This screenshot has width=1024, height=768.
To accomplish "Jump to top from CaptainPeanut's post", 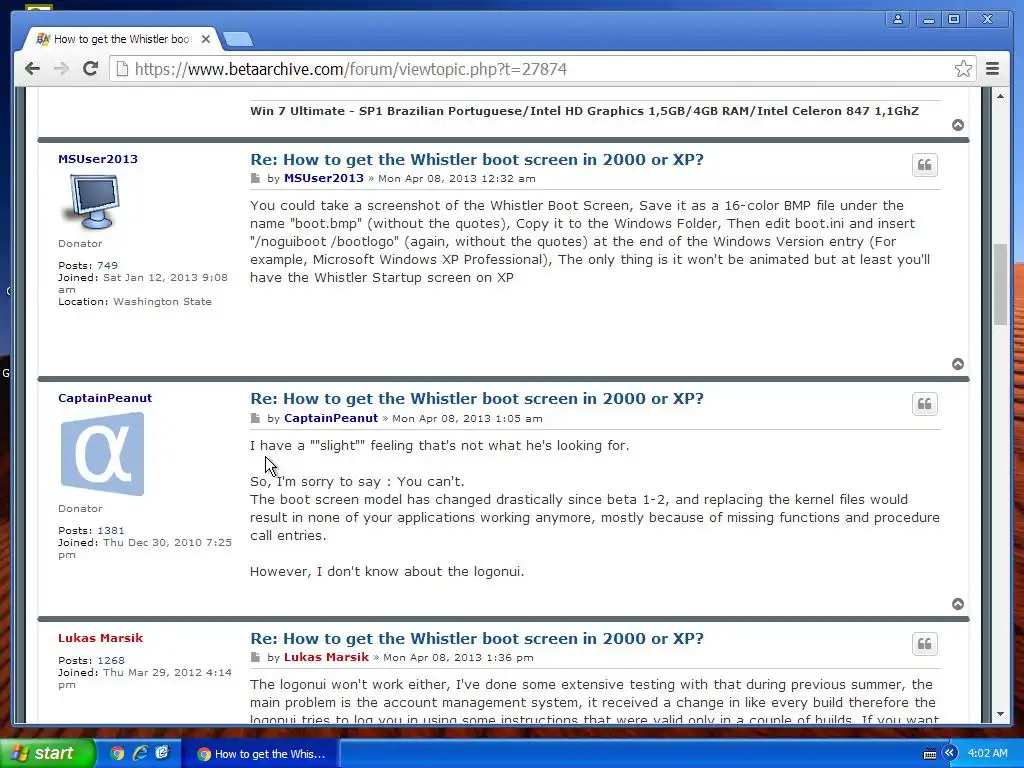I will pyautogui.click(x=957, y=603).
